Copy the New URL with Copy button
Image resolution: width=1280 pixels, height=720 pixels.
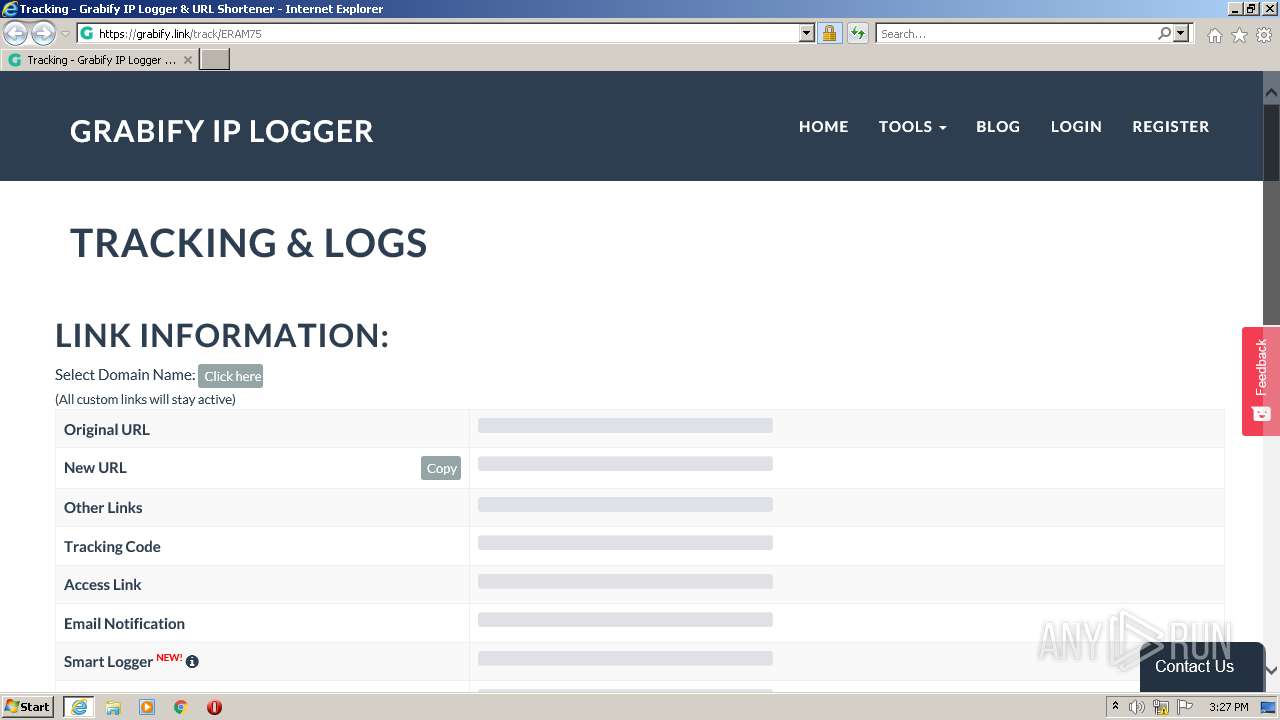tap(441, 468)
